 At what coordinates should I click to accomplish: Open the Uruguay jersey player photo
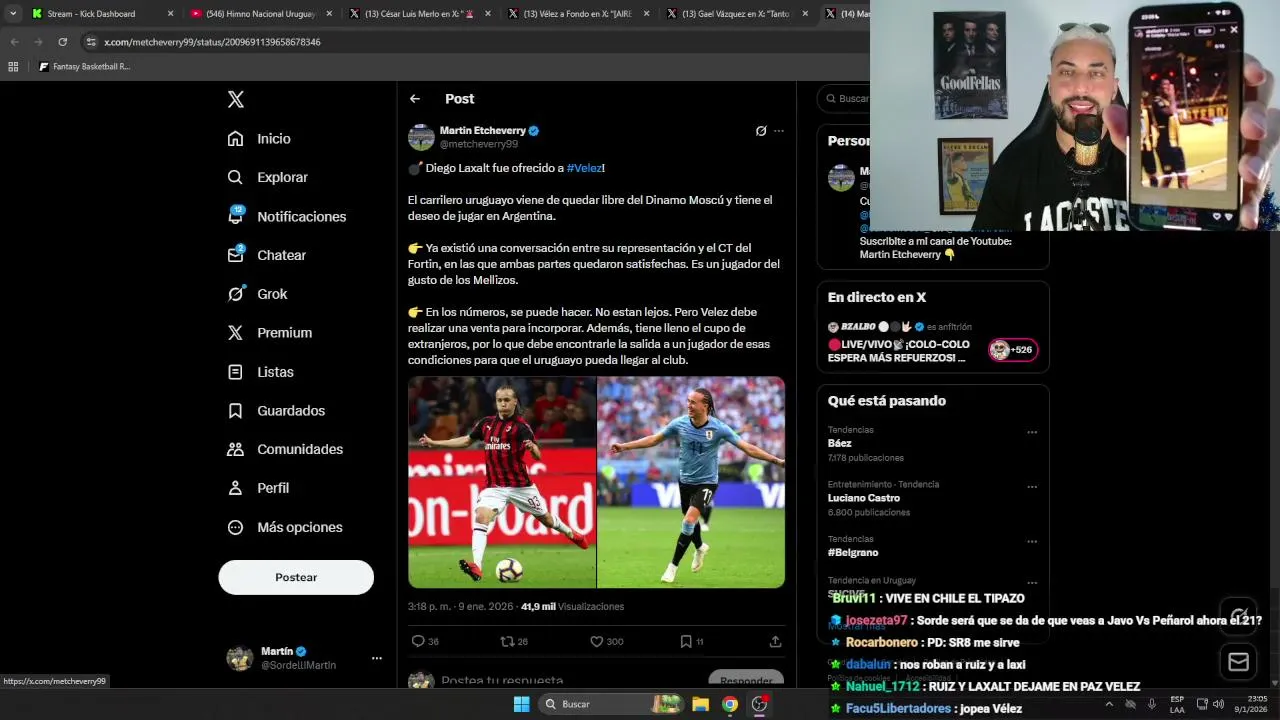691,482
